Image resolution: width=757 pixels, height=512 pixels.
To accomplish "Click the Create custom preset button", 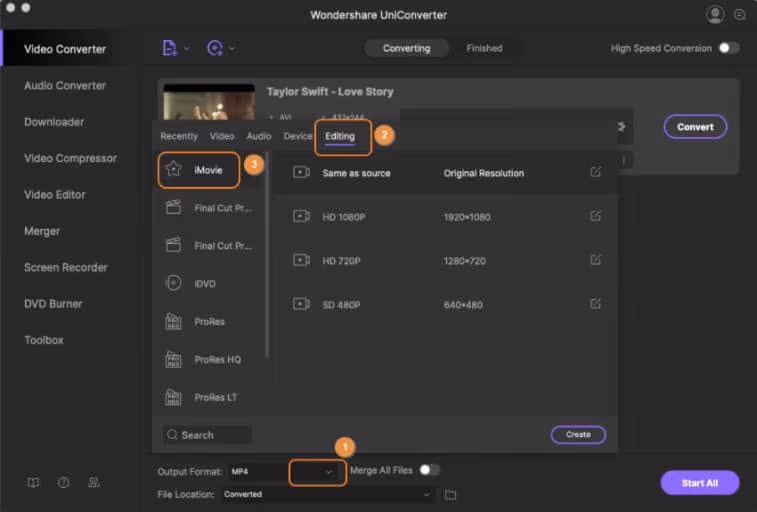I will coord(578,434).
